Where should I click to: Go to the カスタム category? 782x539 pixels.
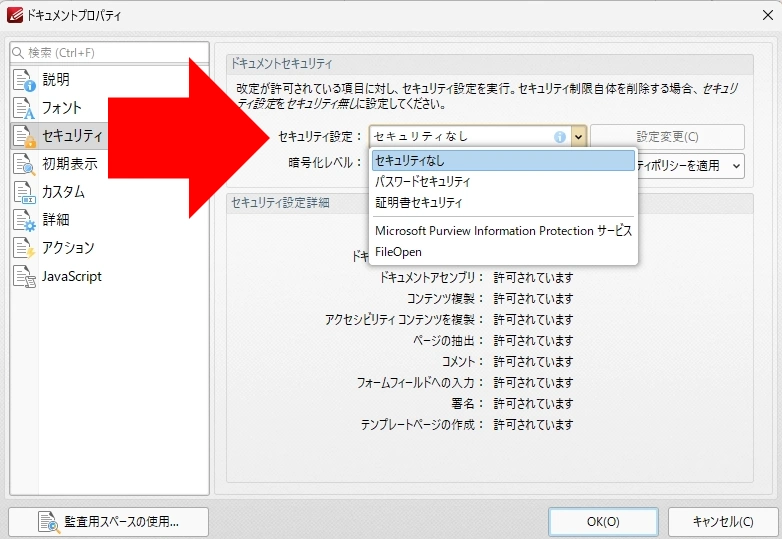point(109,191)
